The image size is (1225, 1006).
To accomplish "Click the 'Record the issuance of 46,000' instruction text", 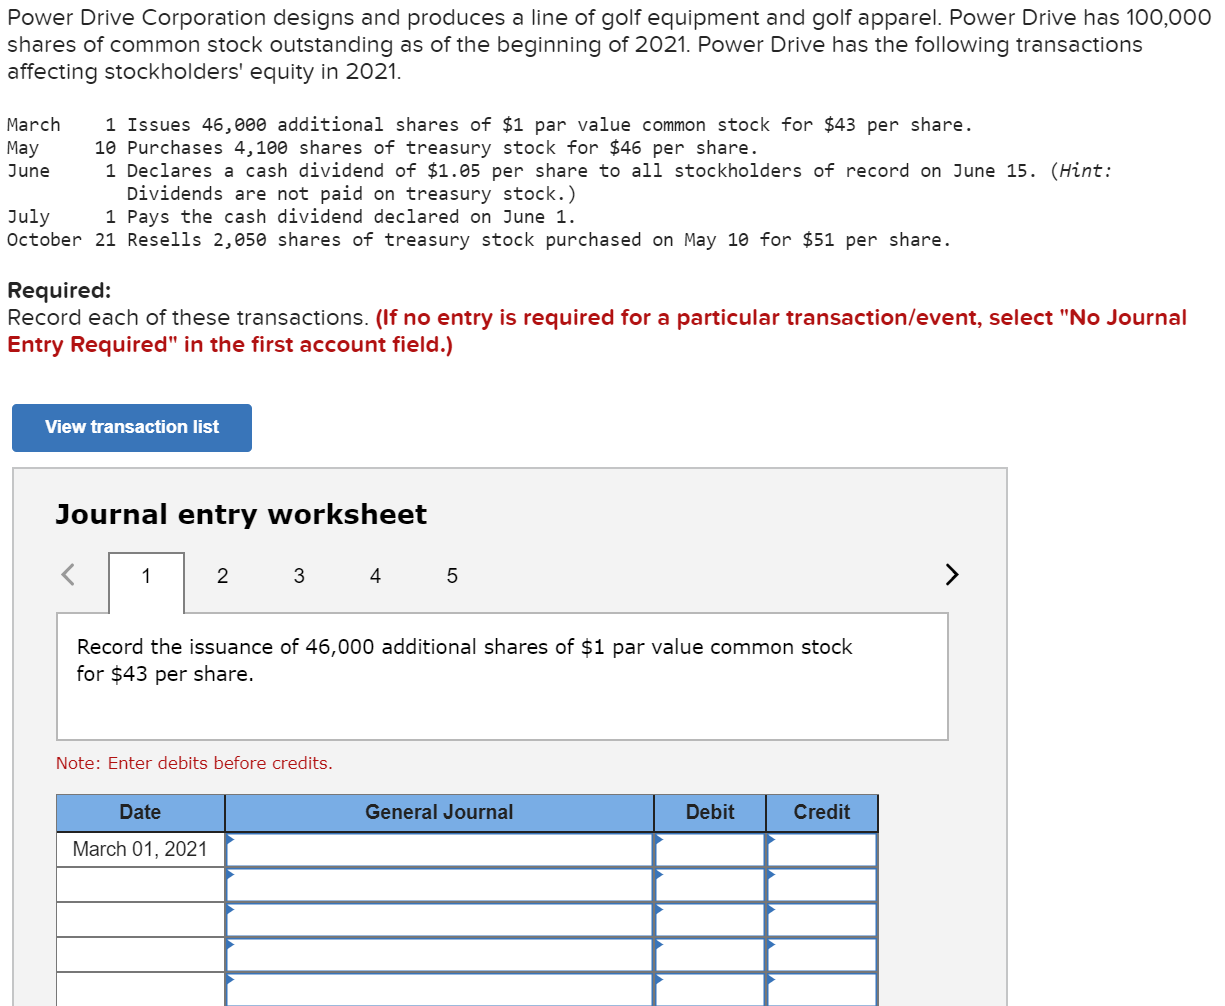I will coord(465,660).
